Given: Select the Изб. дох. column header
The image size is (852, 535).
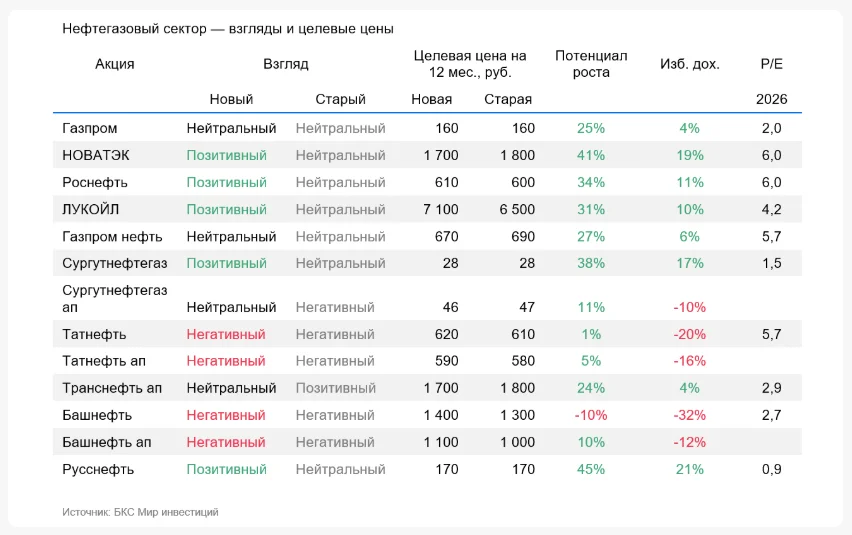Looking at the screenshot, I should coord(690,64).
